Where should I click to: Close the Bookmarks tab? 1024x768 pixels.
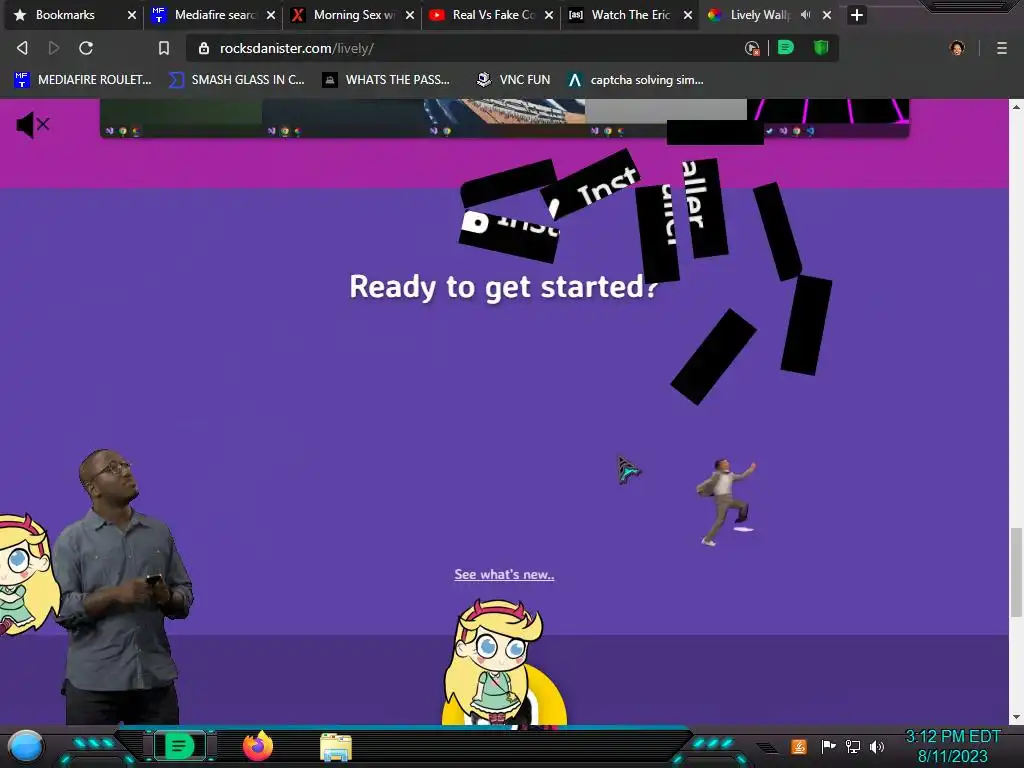tap(131, 15)
